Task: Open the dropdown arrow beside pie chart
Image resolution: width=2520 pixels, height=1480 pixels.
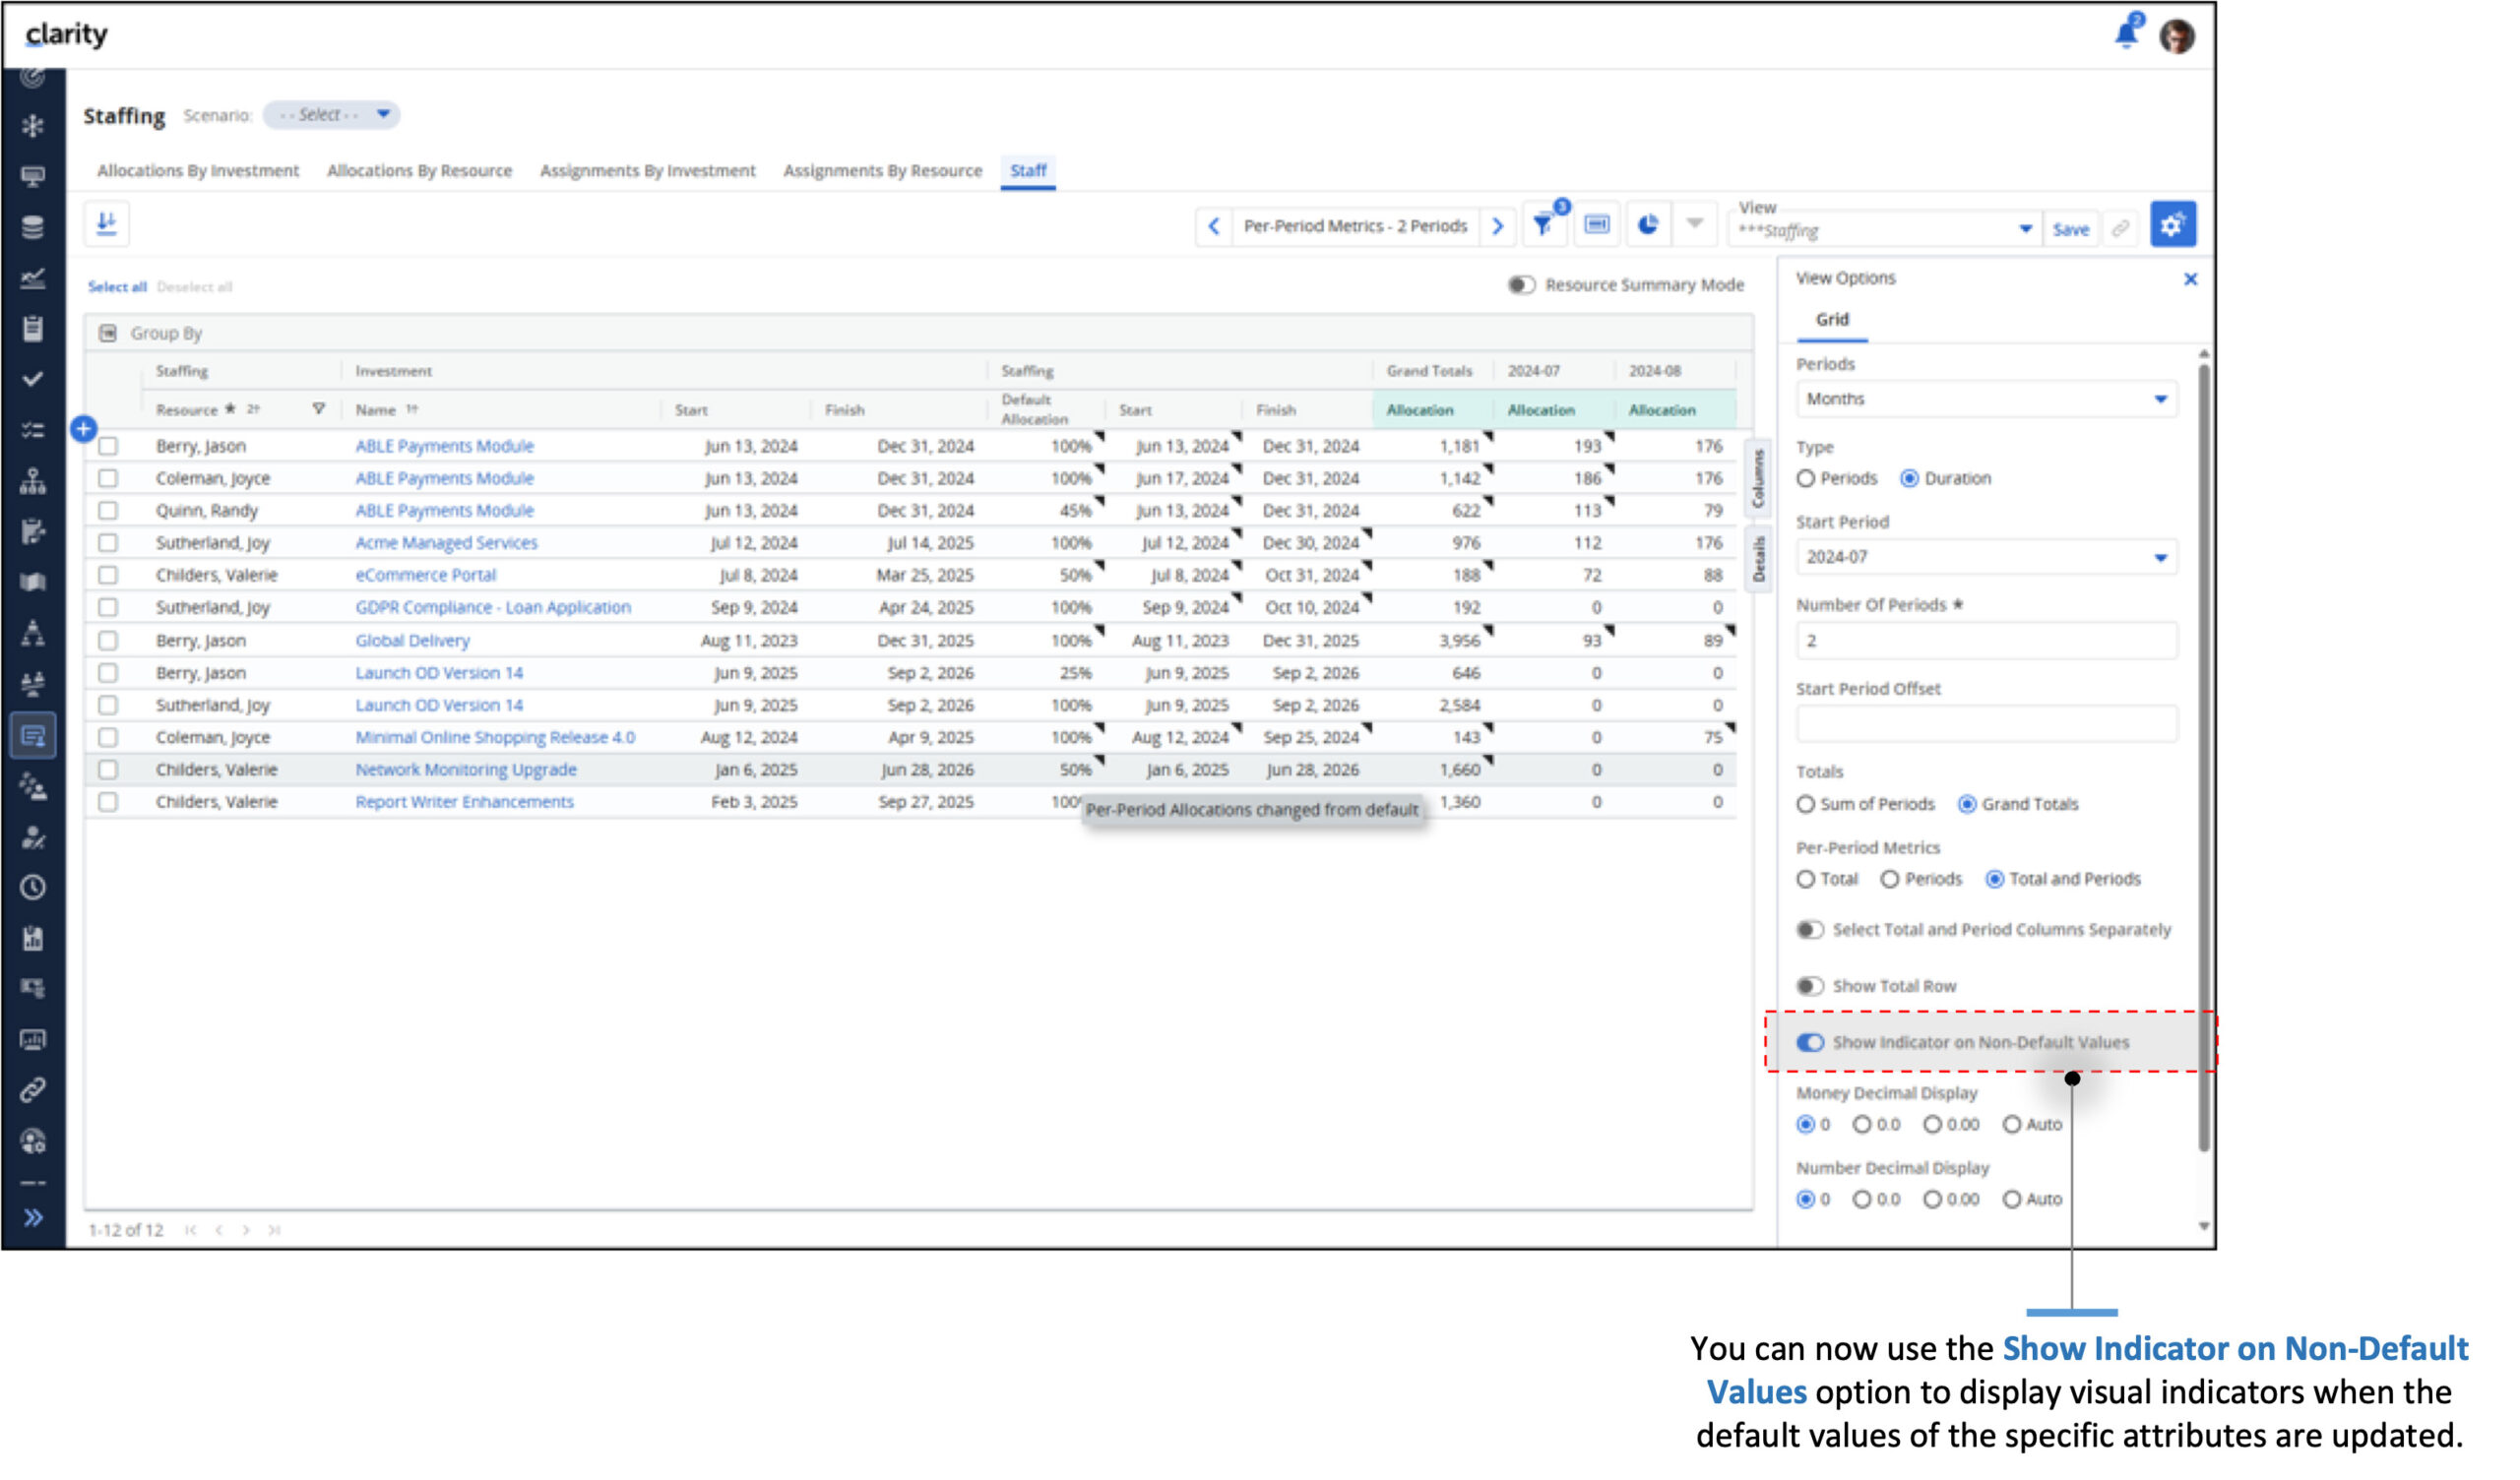Action: click(x=1695, y=224)
